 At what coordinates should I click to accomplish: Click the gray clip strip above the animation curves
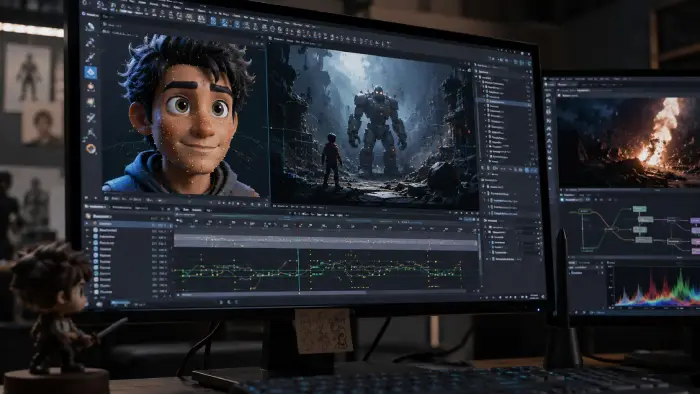click(x=326, y=241)
